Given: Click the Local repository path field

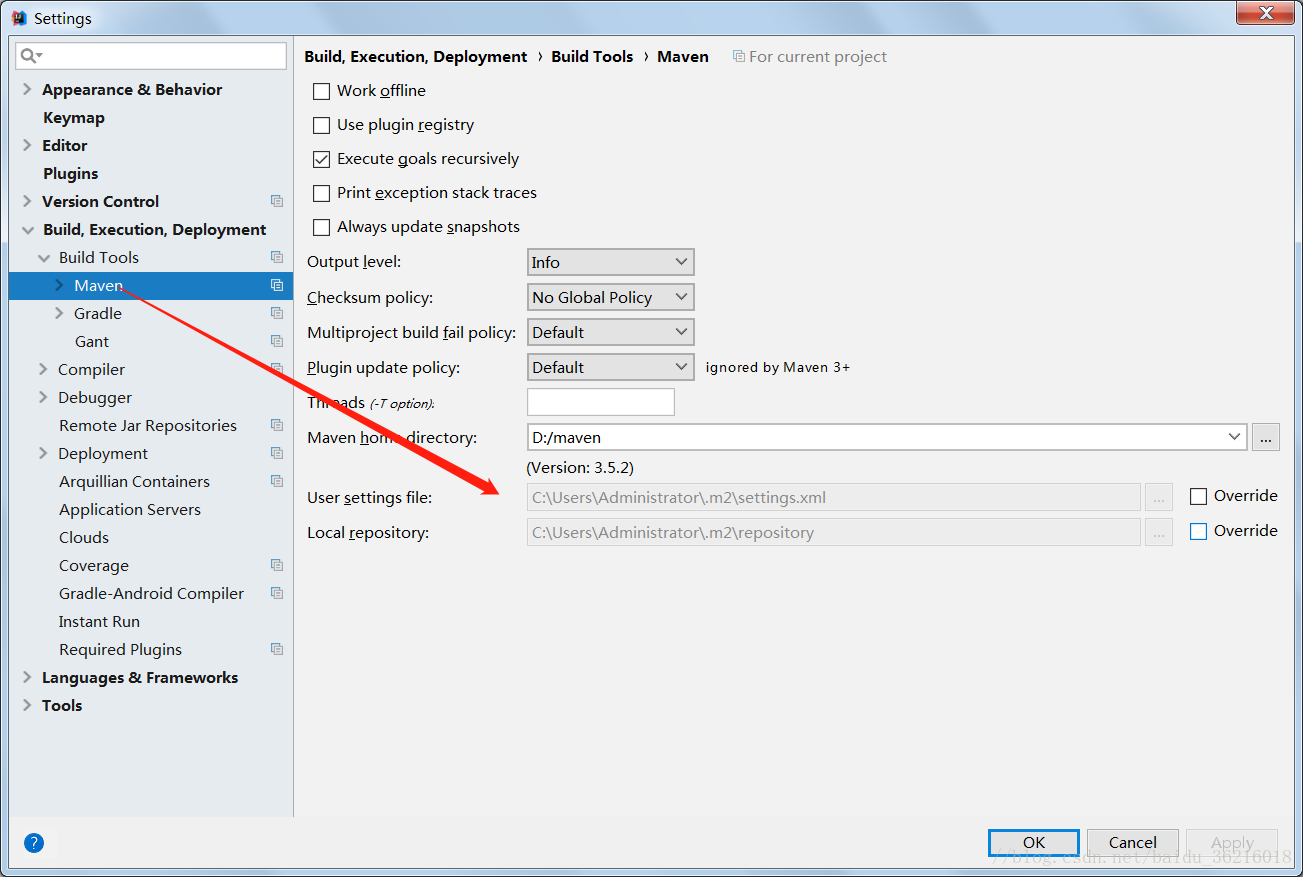Looking at the screenshot, I should [834, 532].
